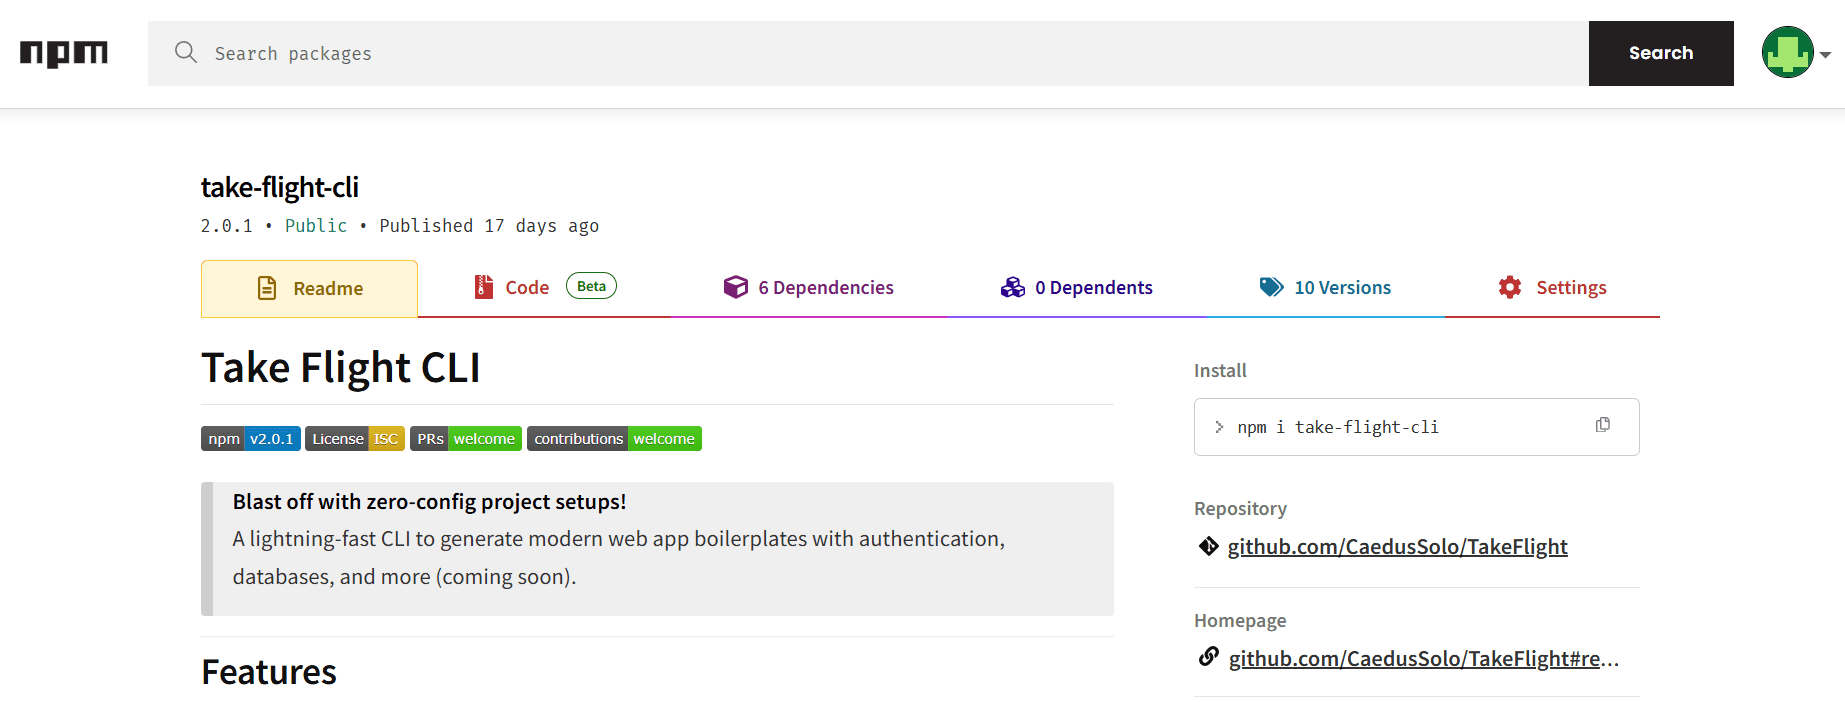
Task: Click the homepage link chain icon
Action: pyautogui.click(x=1208, y=657)
